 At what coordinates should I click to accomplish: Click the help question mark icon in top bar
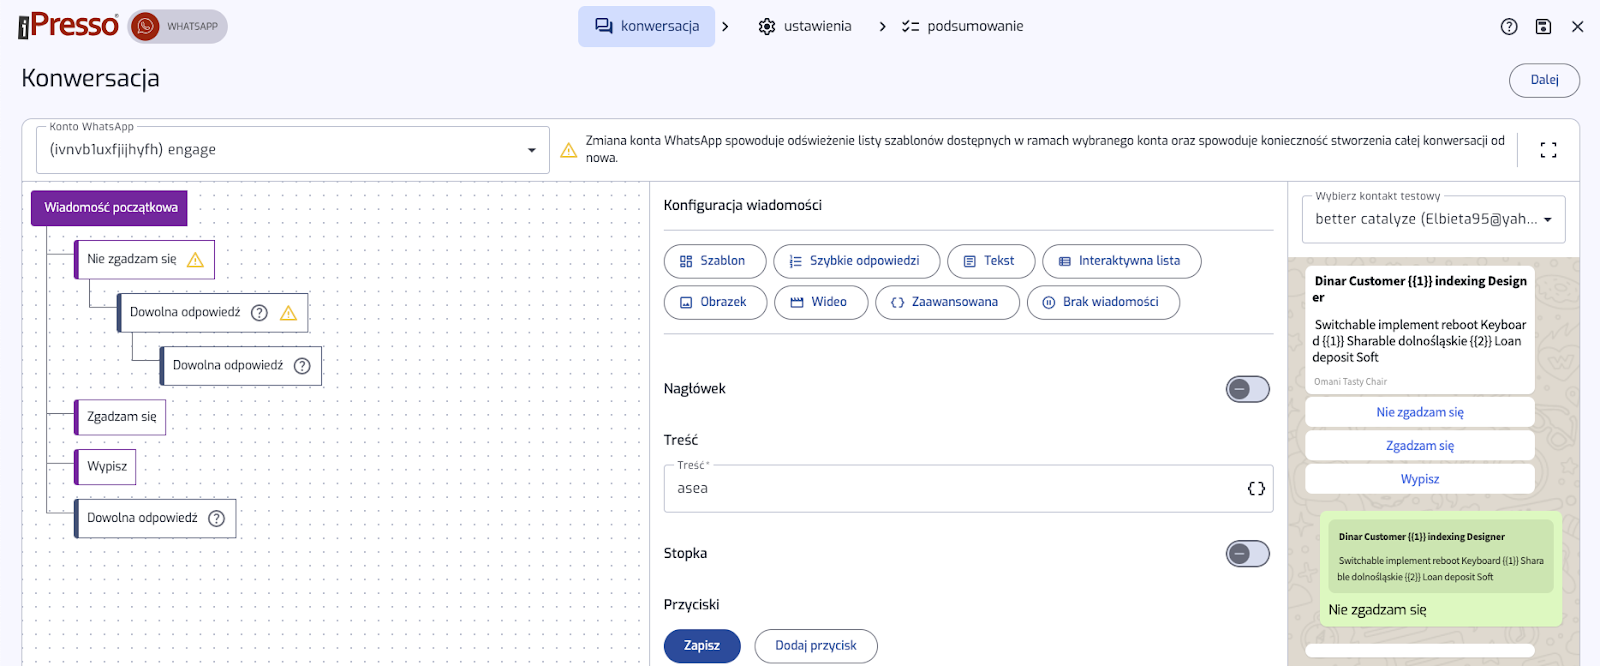(x=1509, y=27)
